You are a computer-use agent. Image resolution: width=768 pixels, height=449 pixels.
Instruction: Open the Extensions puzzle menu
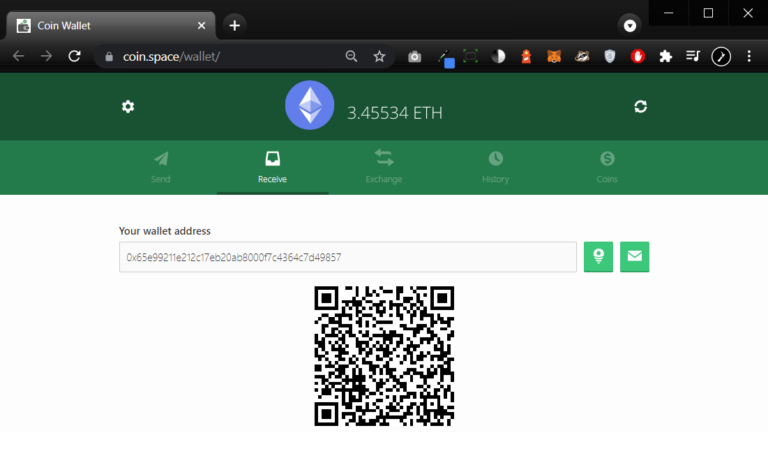point(666,56)
